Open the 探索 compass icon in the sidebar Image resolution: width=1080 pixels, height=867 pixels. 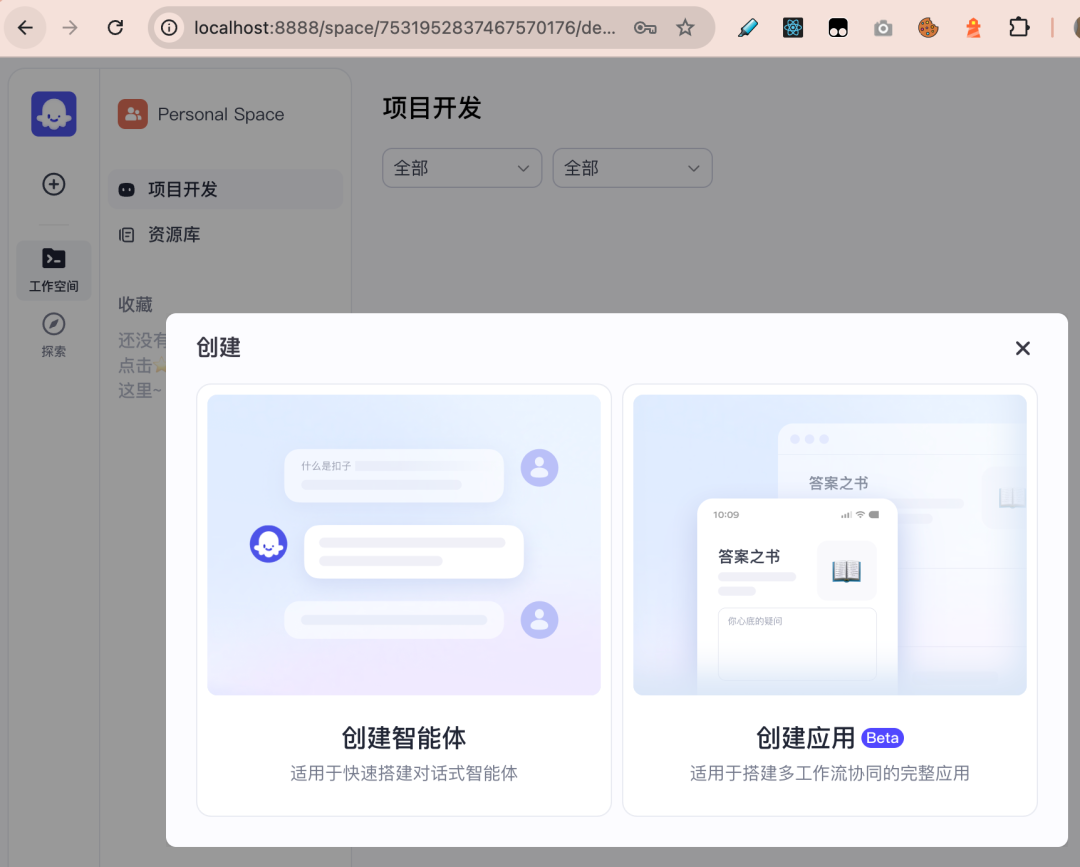pyautogui.click(x=53, y=325)
